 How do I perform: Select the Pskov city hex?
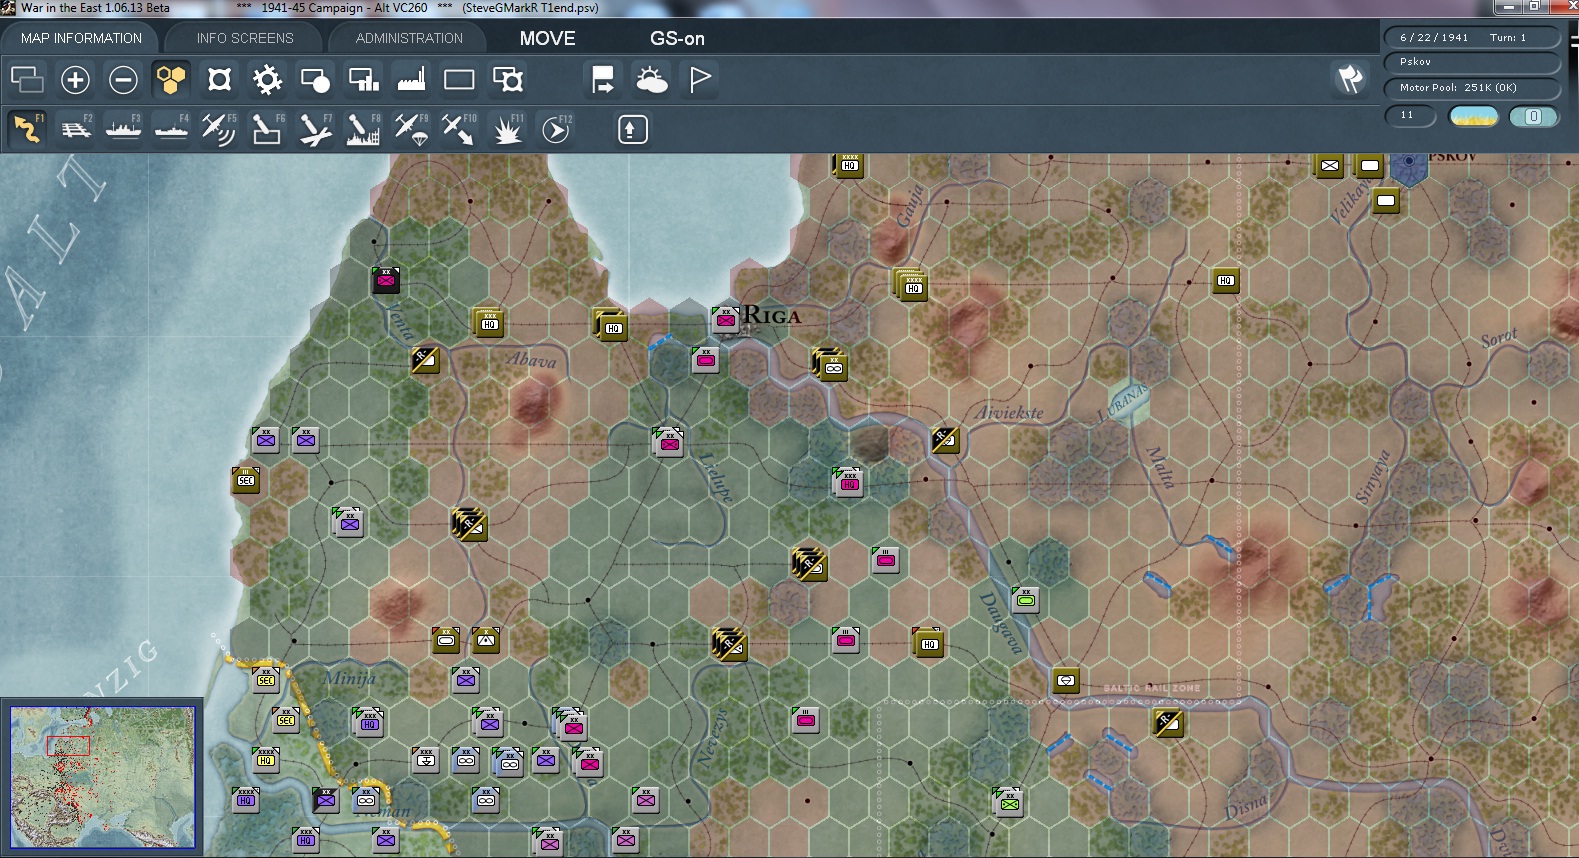1409,166
